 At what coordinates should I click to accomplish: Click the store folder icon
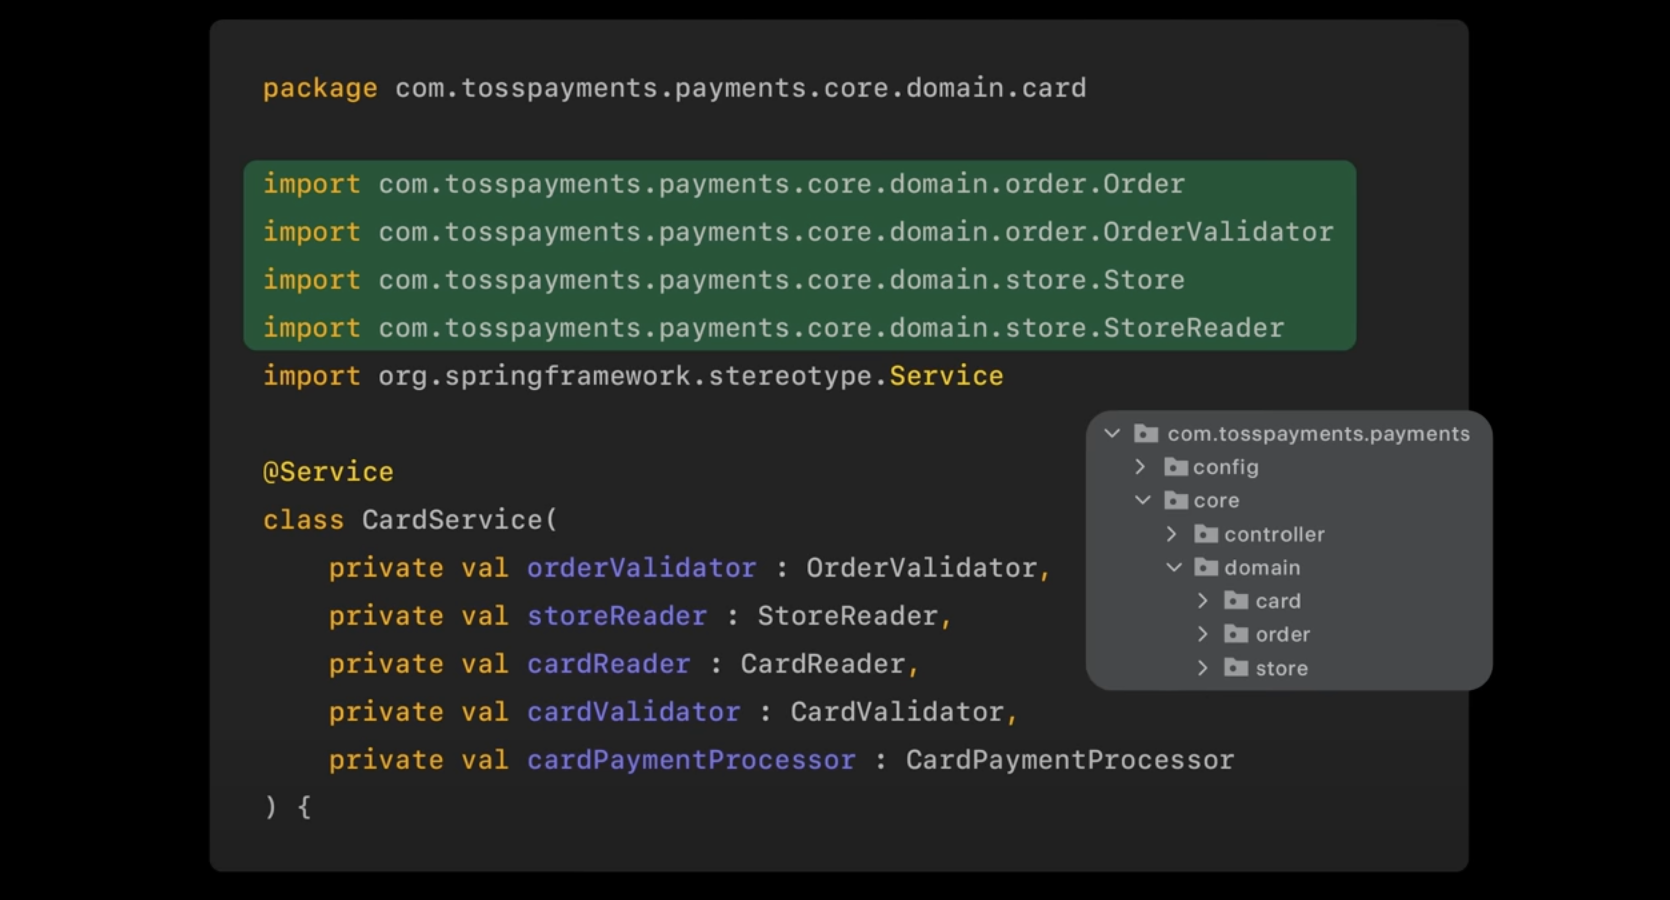click(x=1237, y=668)
